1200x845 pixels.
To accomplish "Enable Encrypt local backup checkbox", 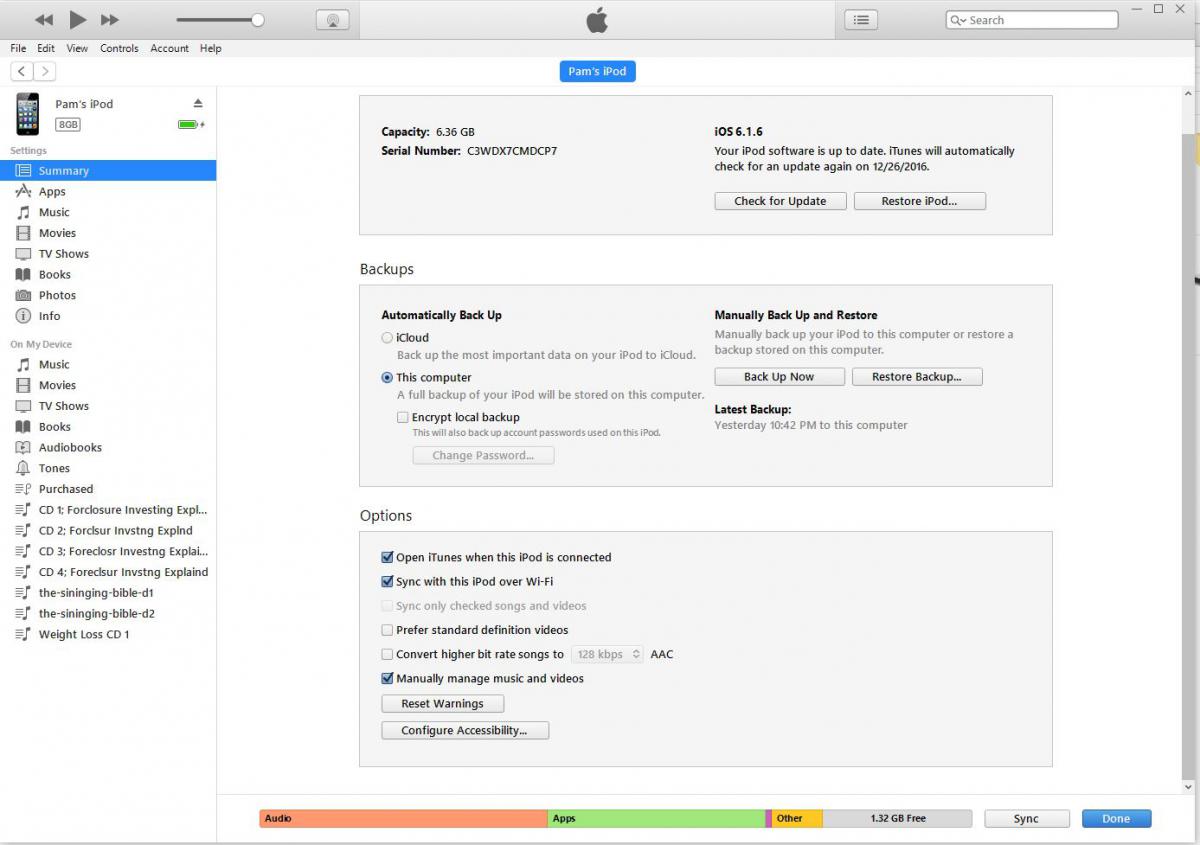I will 402,417.
